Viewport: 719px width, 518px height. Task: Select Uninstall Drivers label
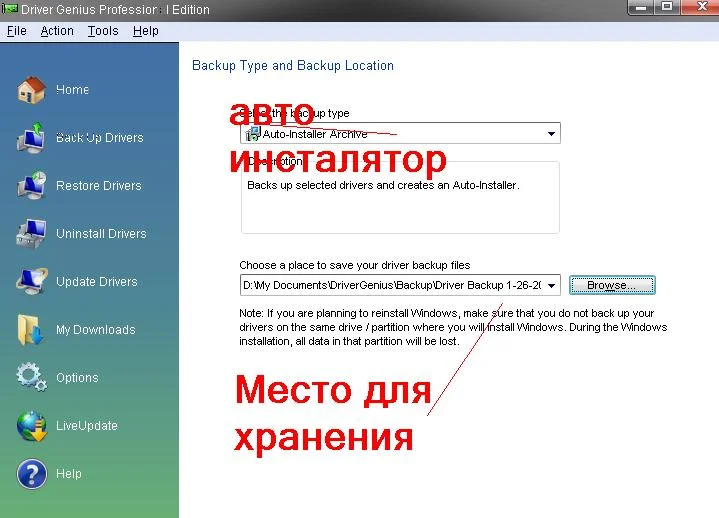(101, 233)
